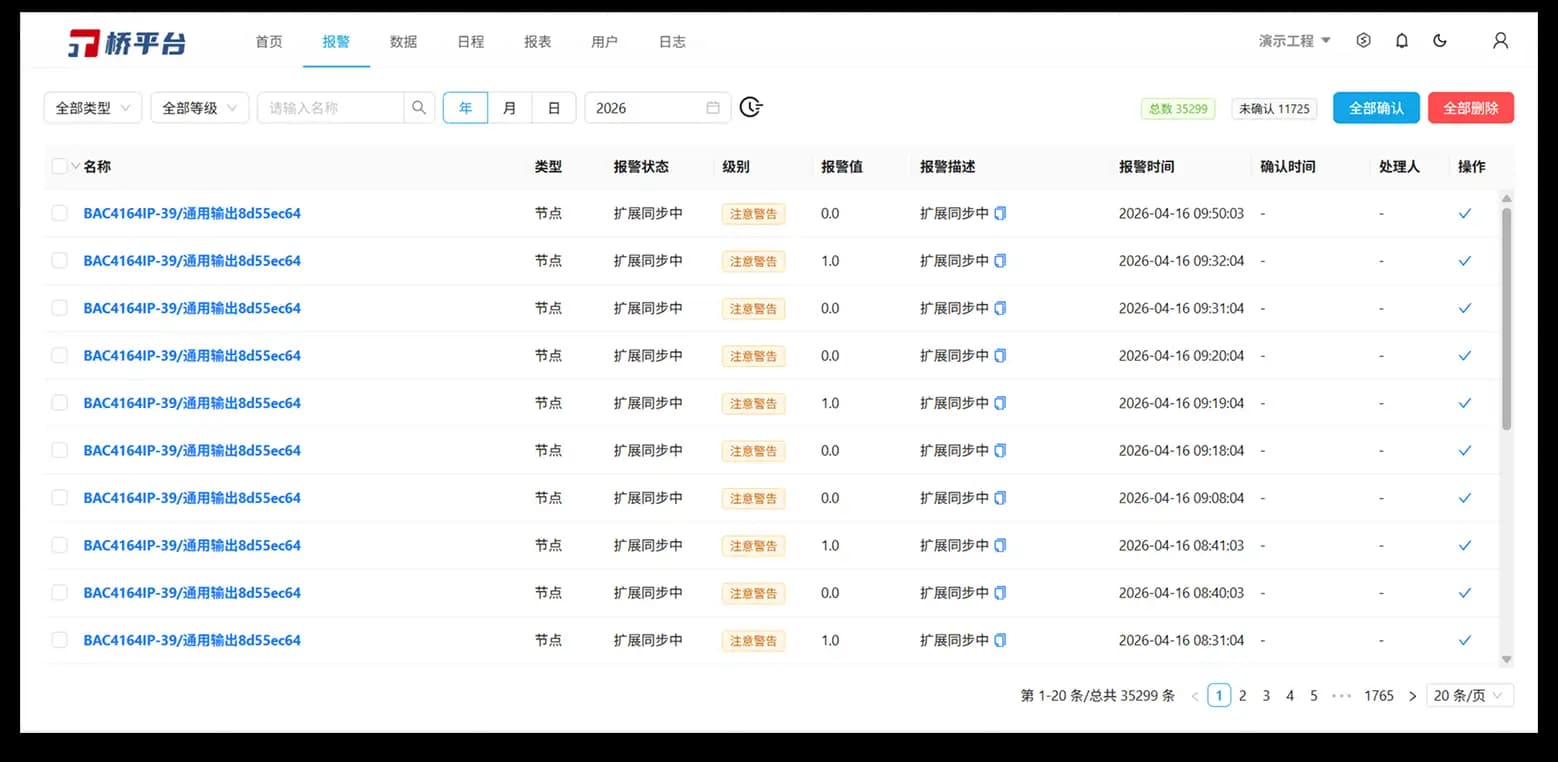Expand the 演示工程 project dropdown
1558x762 pixels.
1295,41
